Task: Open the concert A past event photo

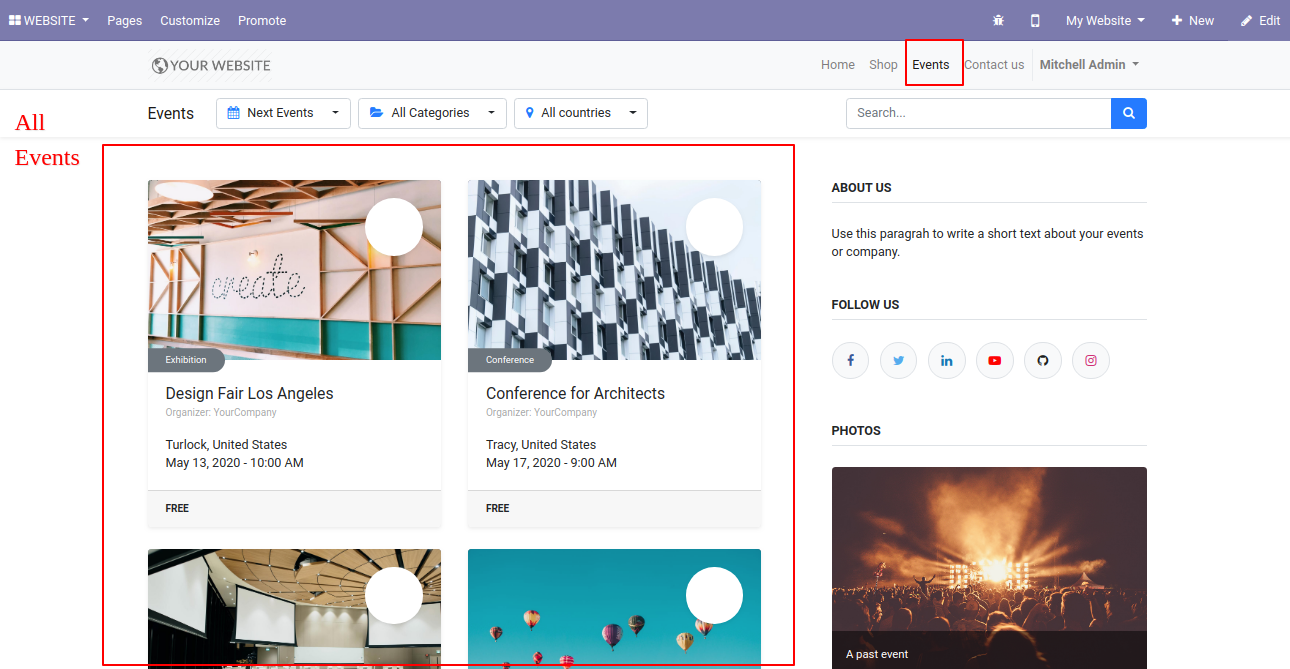Action: 989,568
